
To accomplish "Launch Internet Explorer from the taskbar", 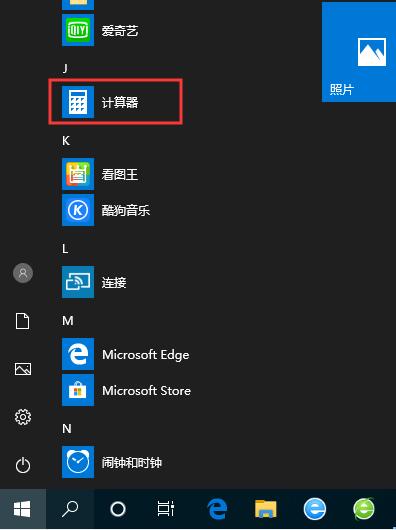I will (x=315, y=509).
